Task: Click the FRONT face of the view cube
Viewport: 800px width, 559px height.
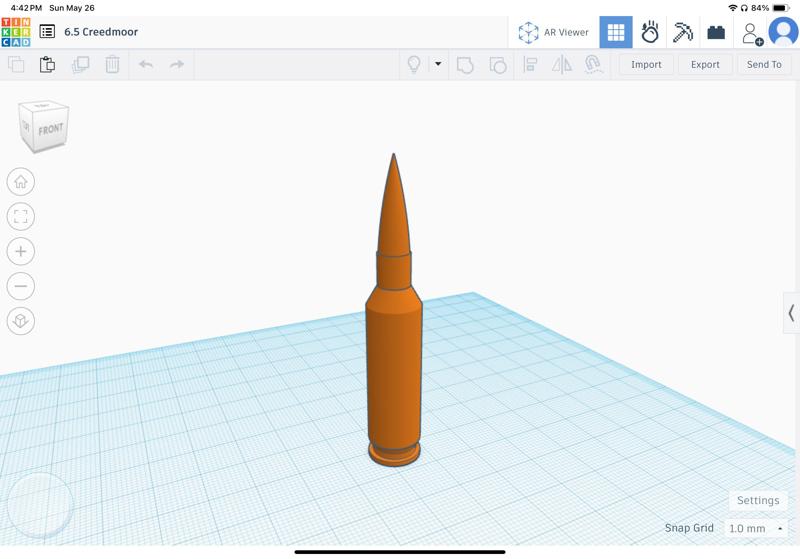Action: 51,129
